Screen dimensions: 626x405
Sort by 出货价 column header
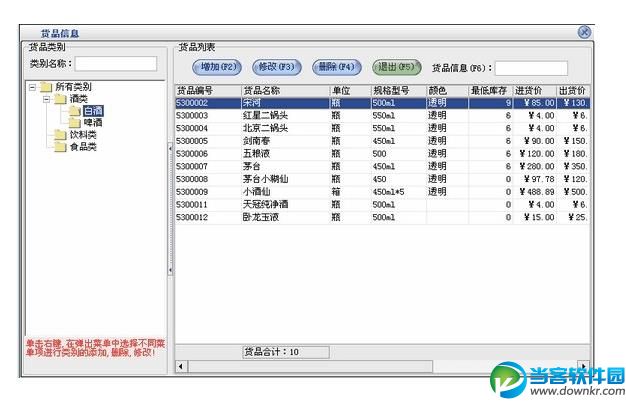[x=573, y=91]
